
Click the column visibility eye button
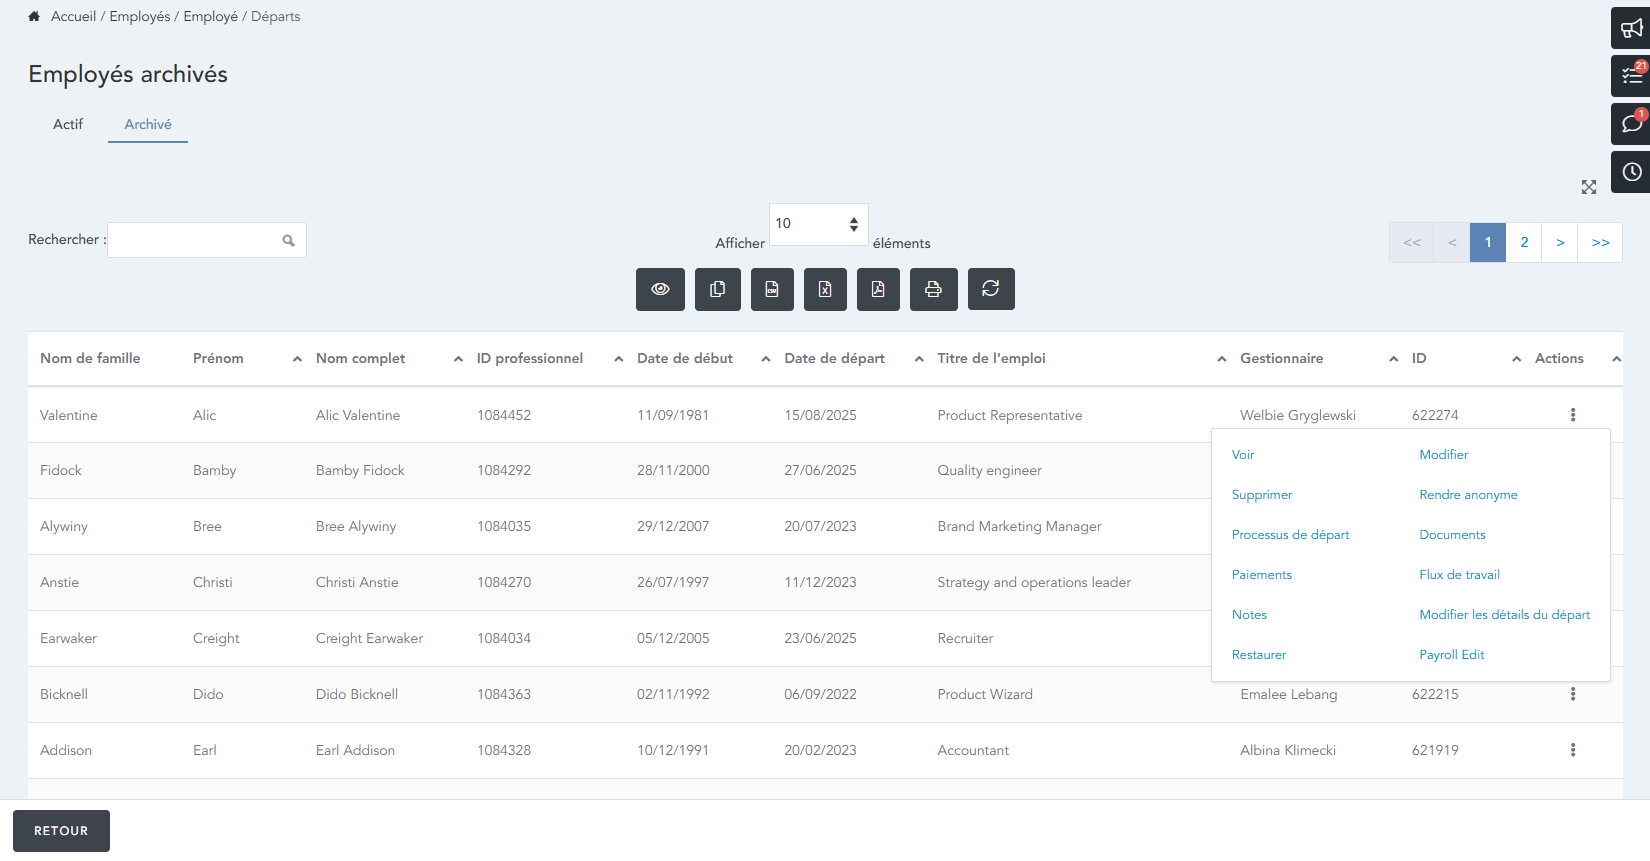coord(660,289)
